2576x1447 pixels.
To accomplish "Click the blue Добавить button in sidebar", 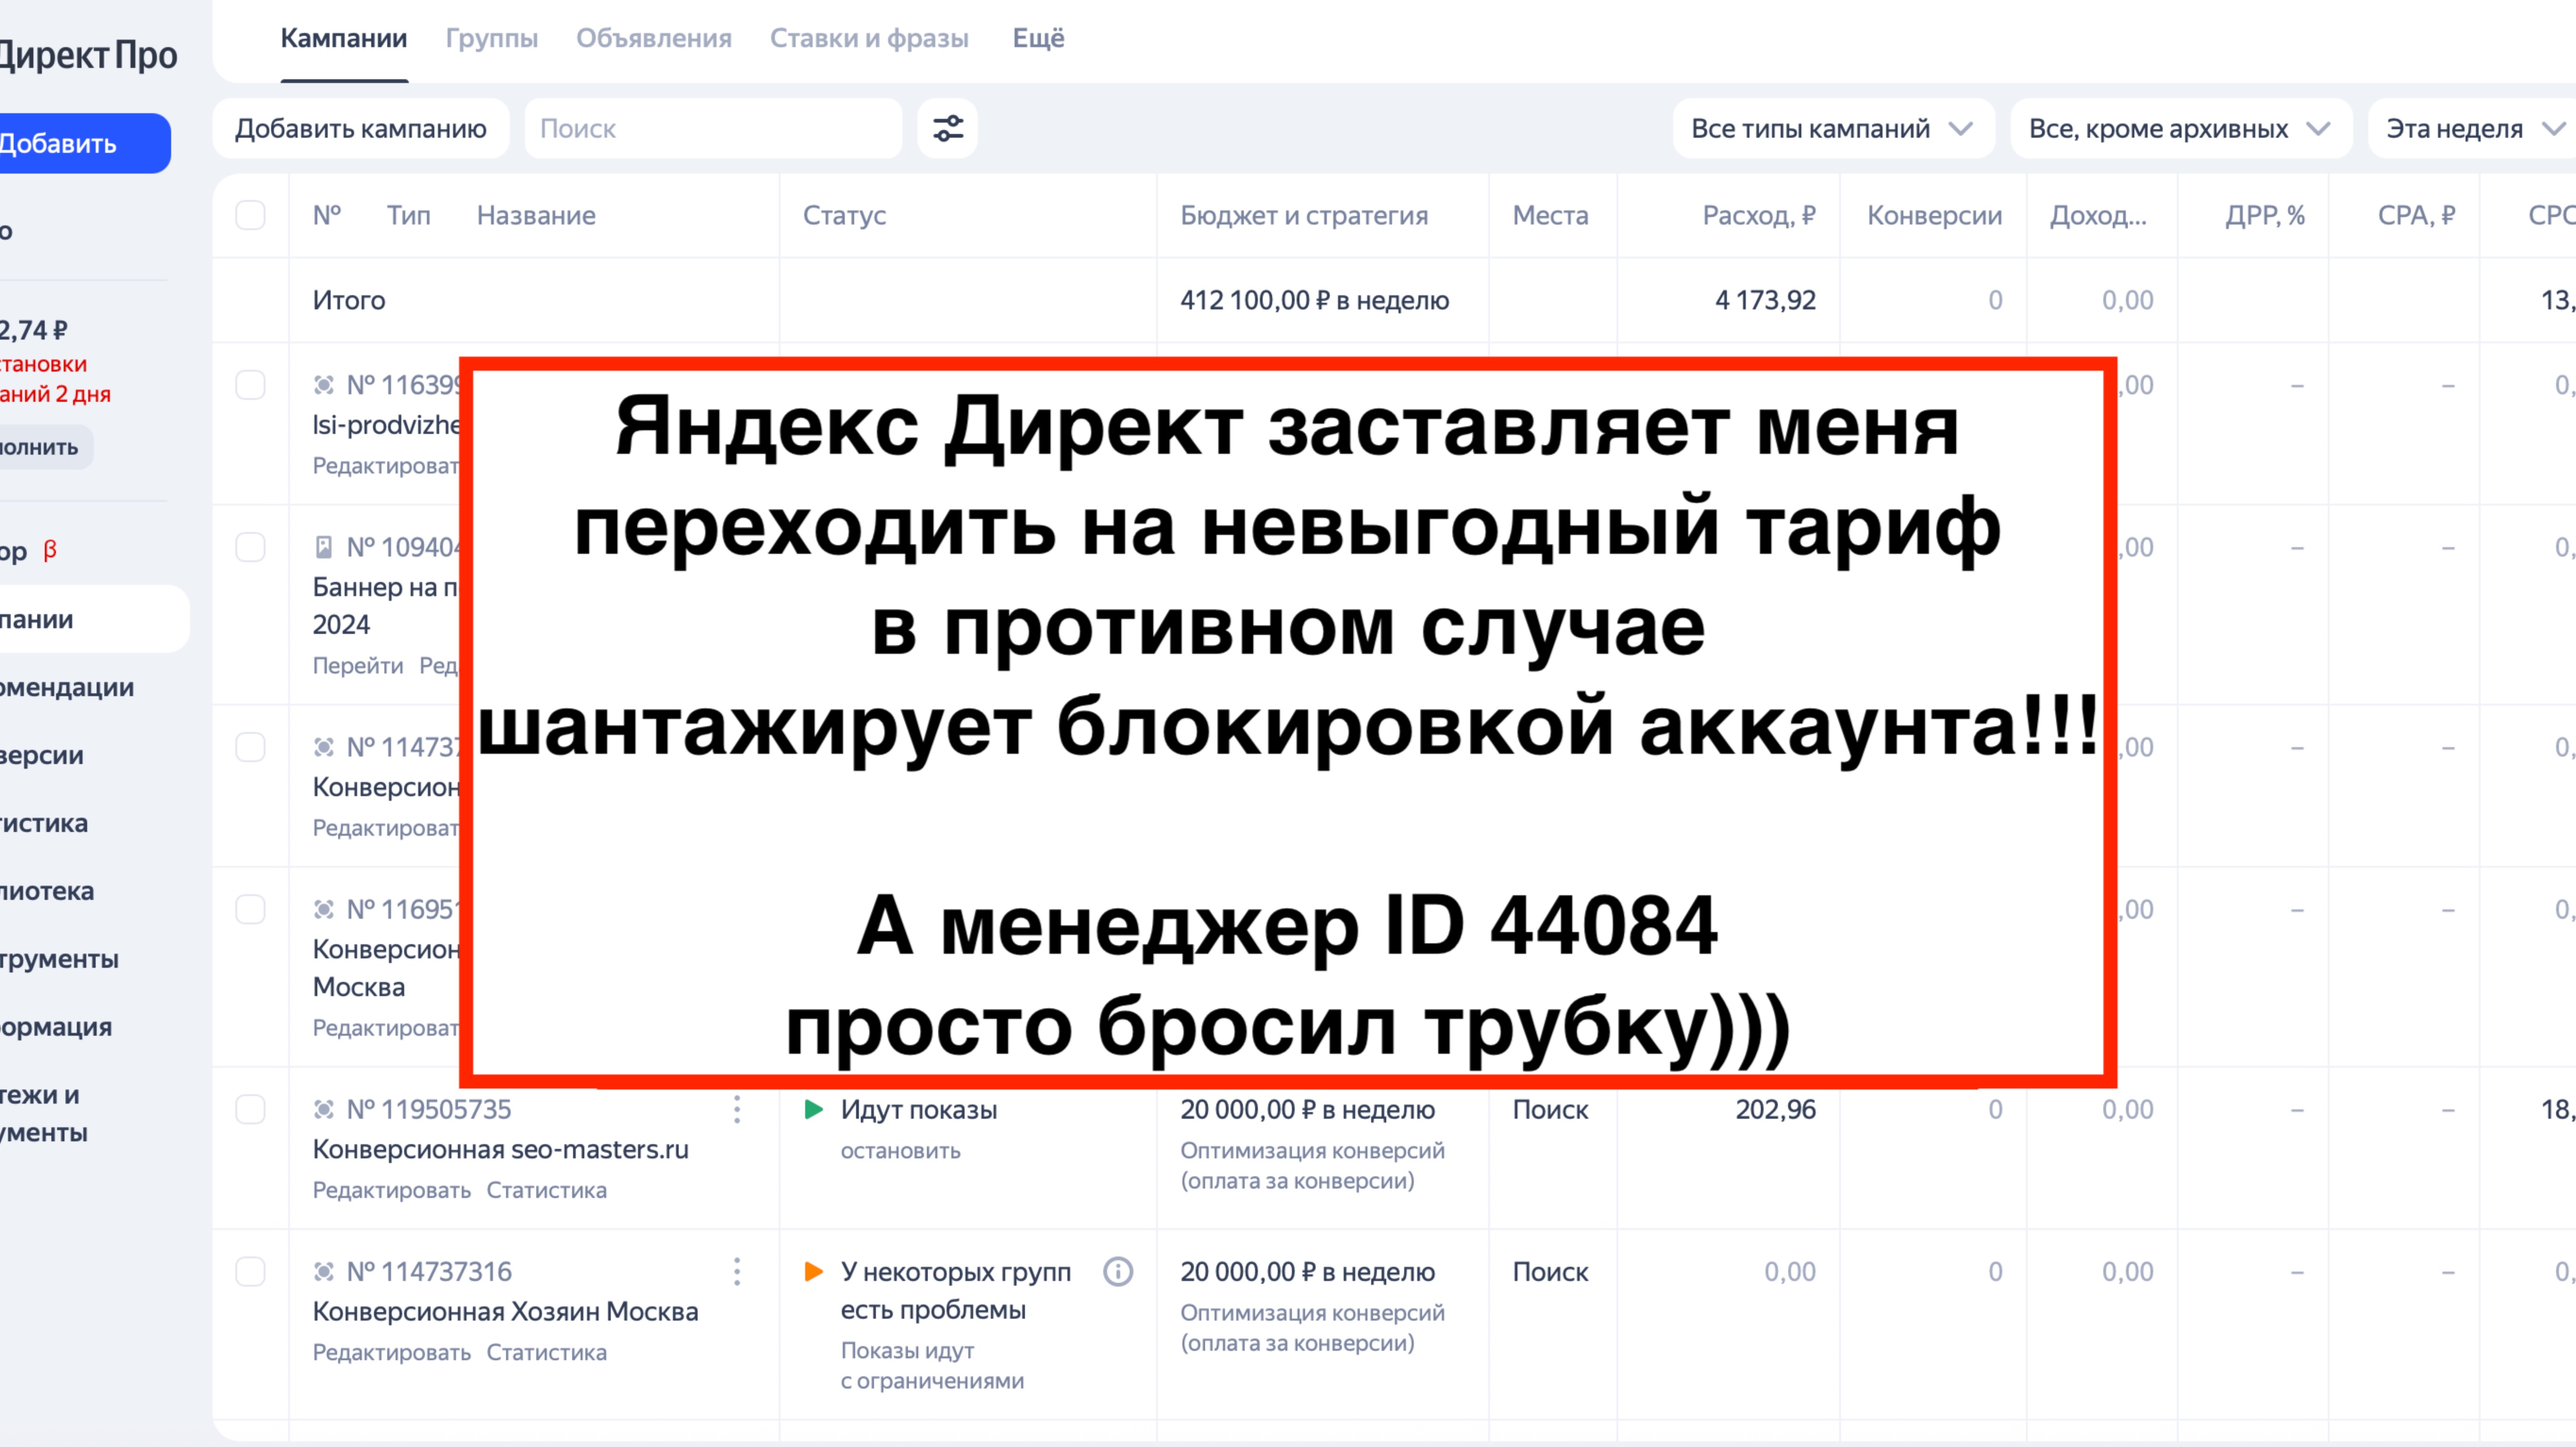I will (x=85, y=143).
